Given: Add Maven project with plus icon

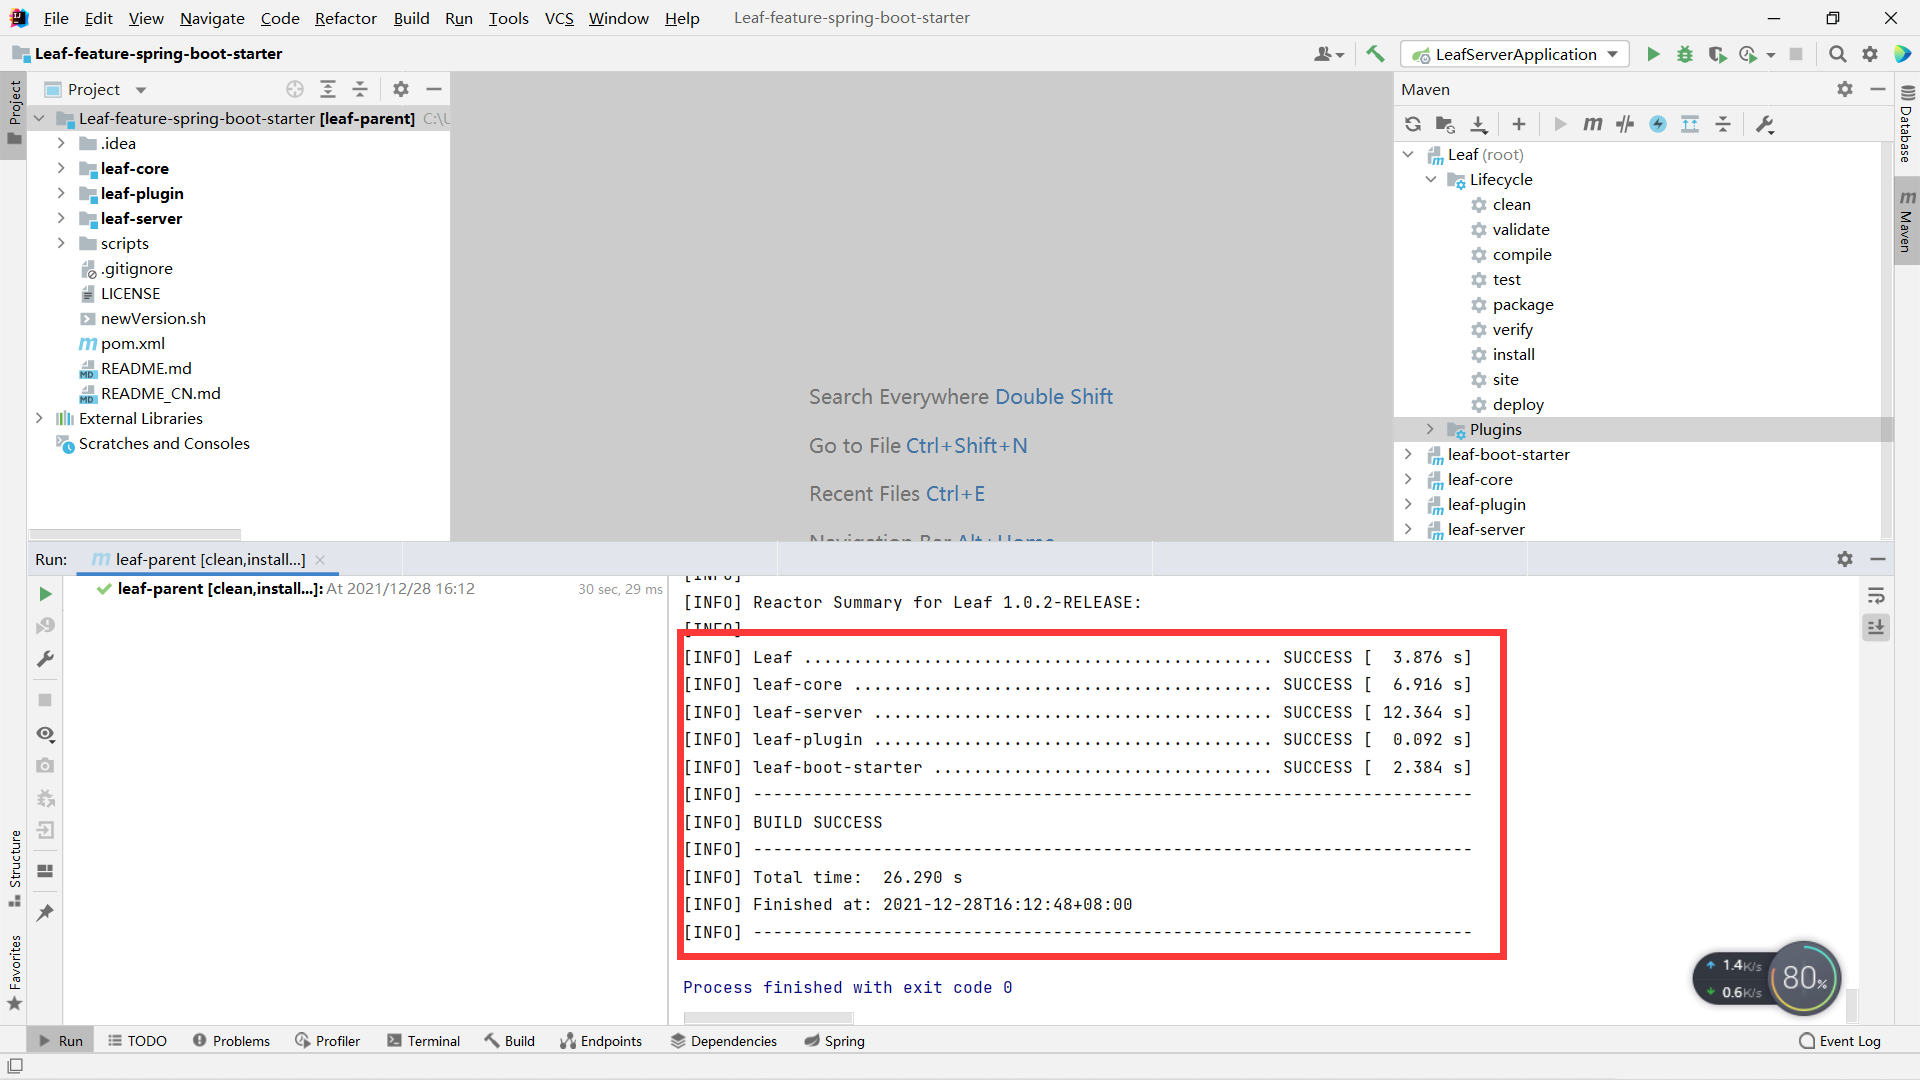Looking at the screenshot, I should click(1519, 124).
